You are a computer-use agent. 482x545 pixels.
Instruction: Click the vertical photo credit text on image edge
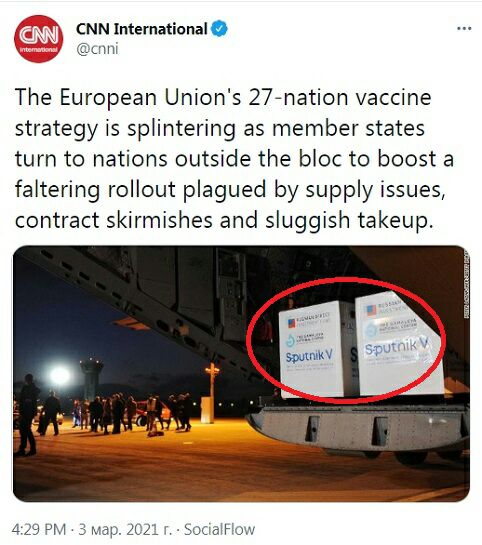coord(467,285)
